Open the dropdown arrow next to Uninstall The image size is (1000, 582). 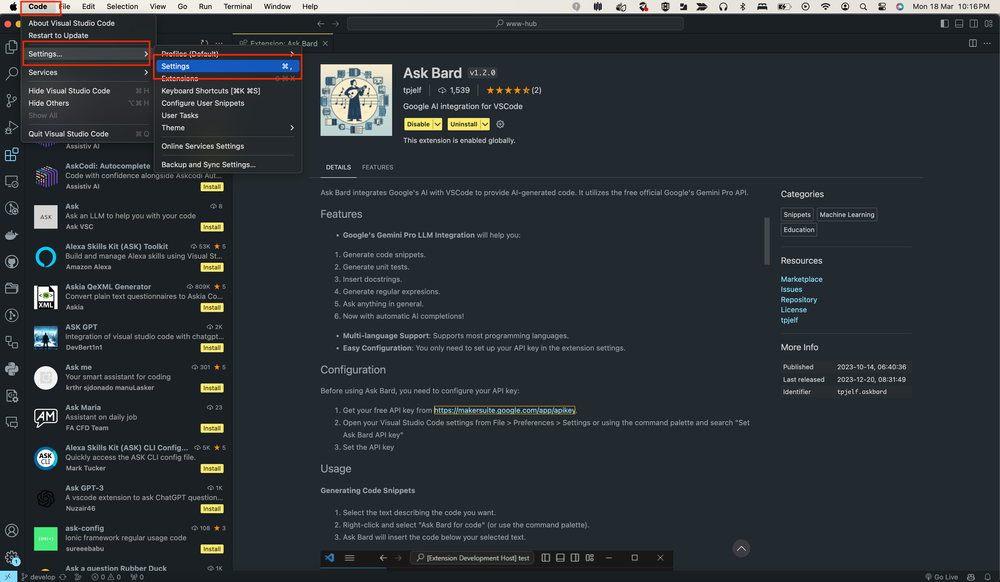(x=485, y=124)
